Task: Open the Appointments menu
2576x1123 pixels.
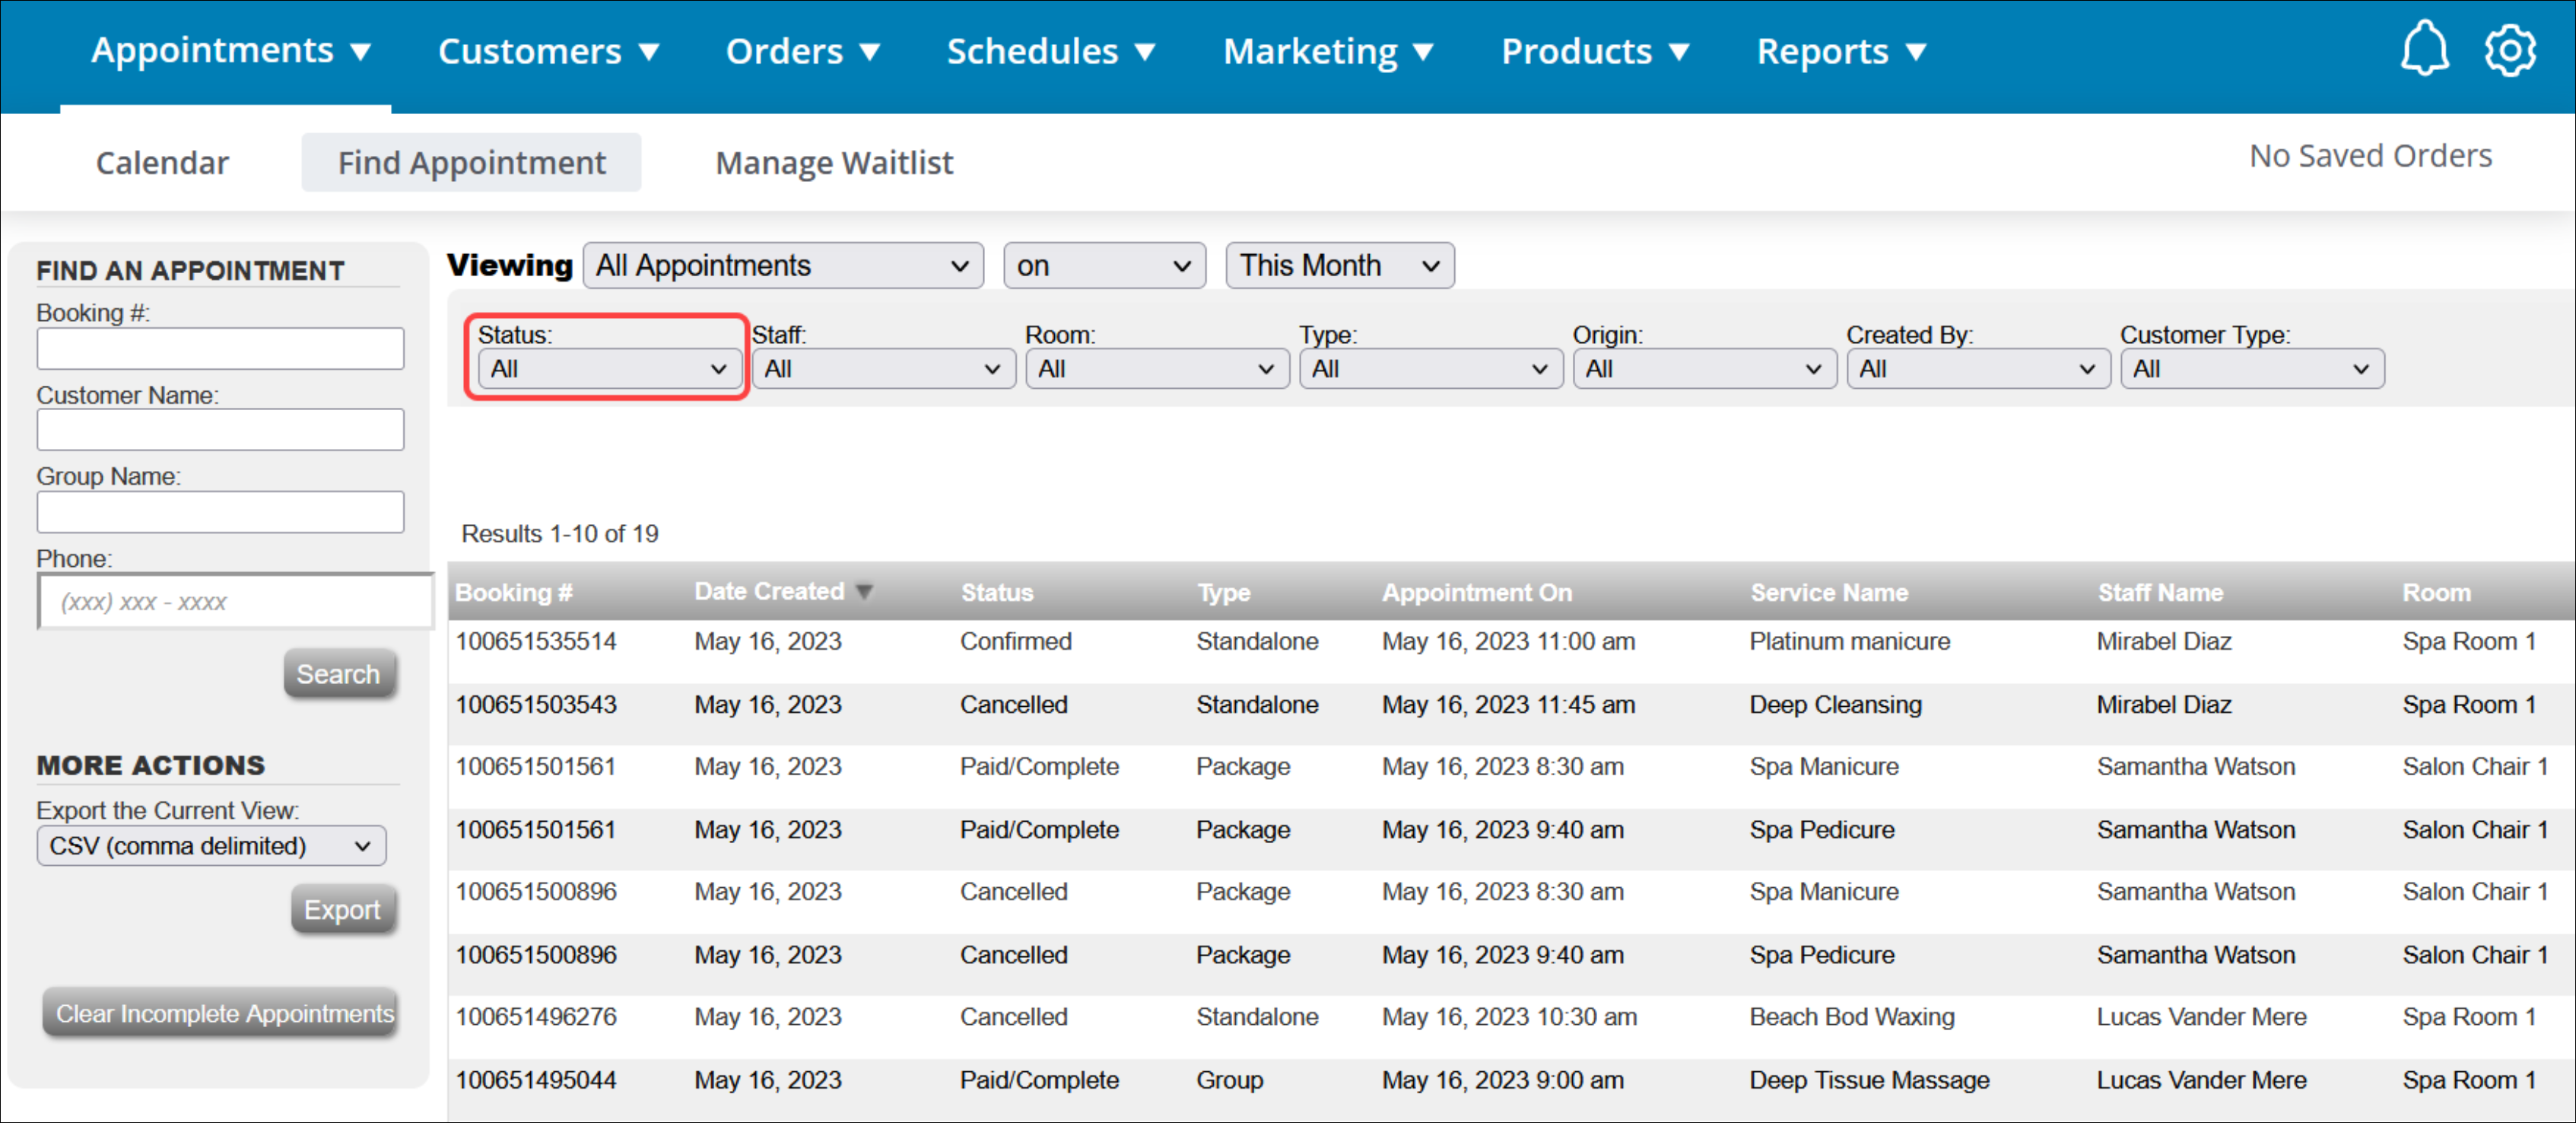Action: tap(230, 50)
